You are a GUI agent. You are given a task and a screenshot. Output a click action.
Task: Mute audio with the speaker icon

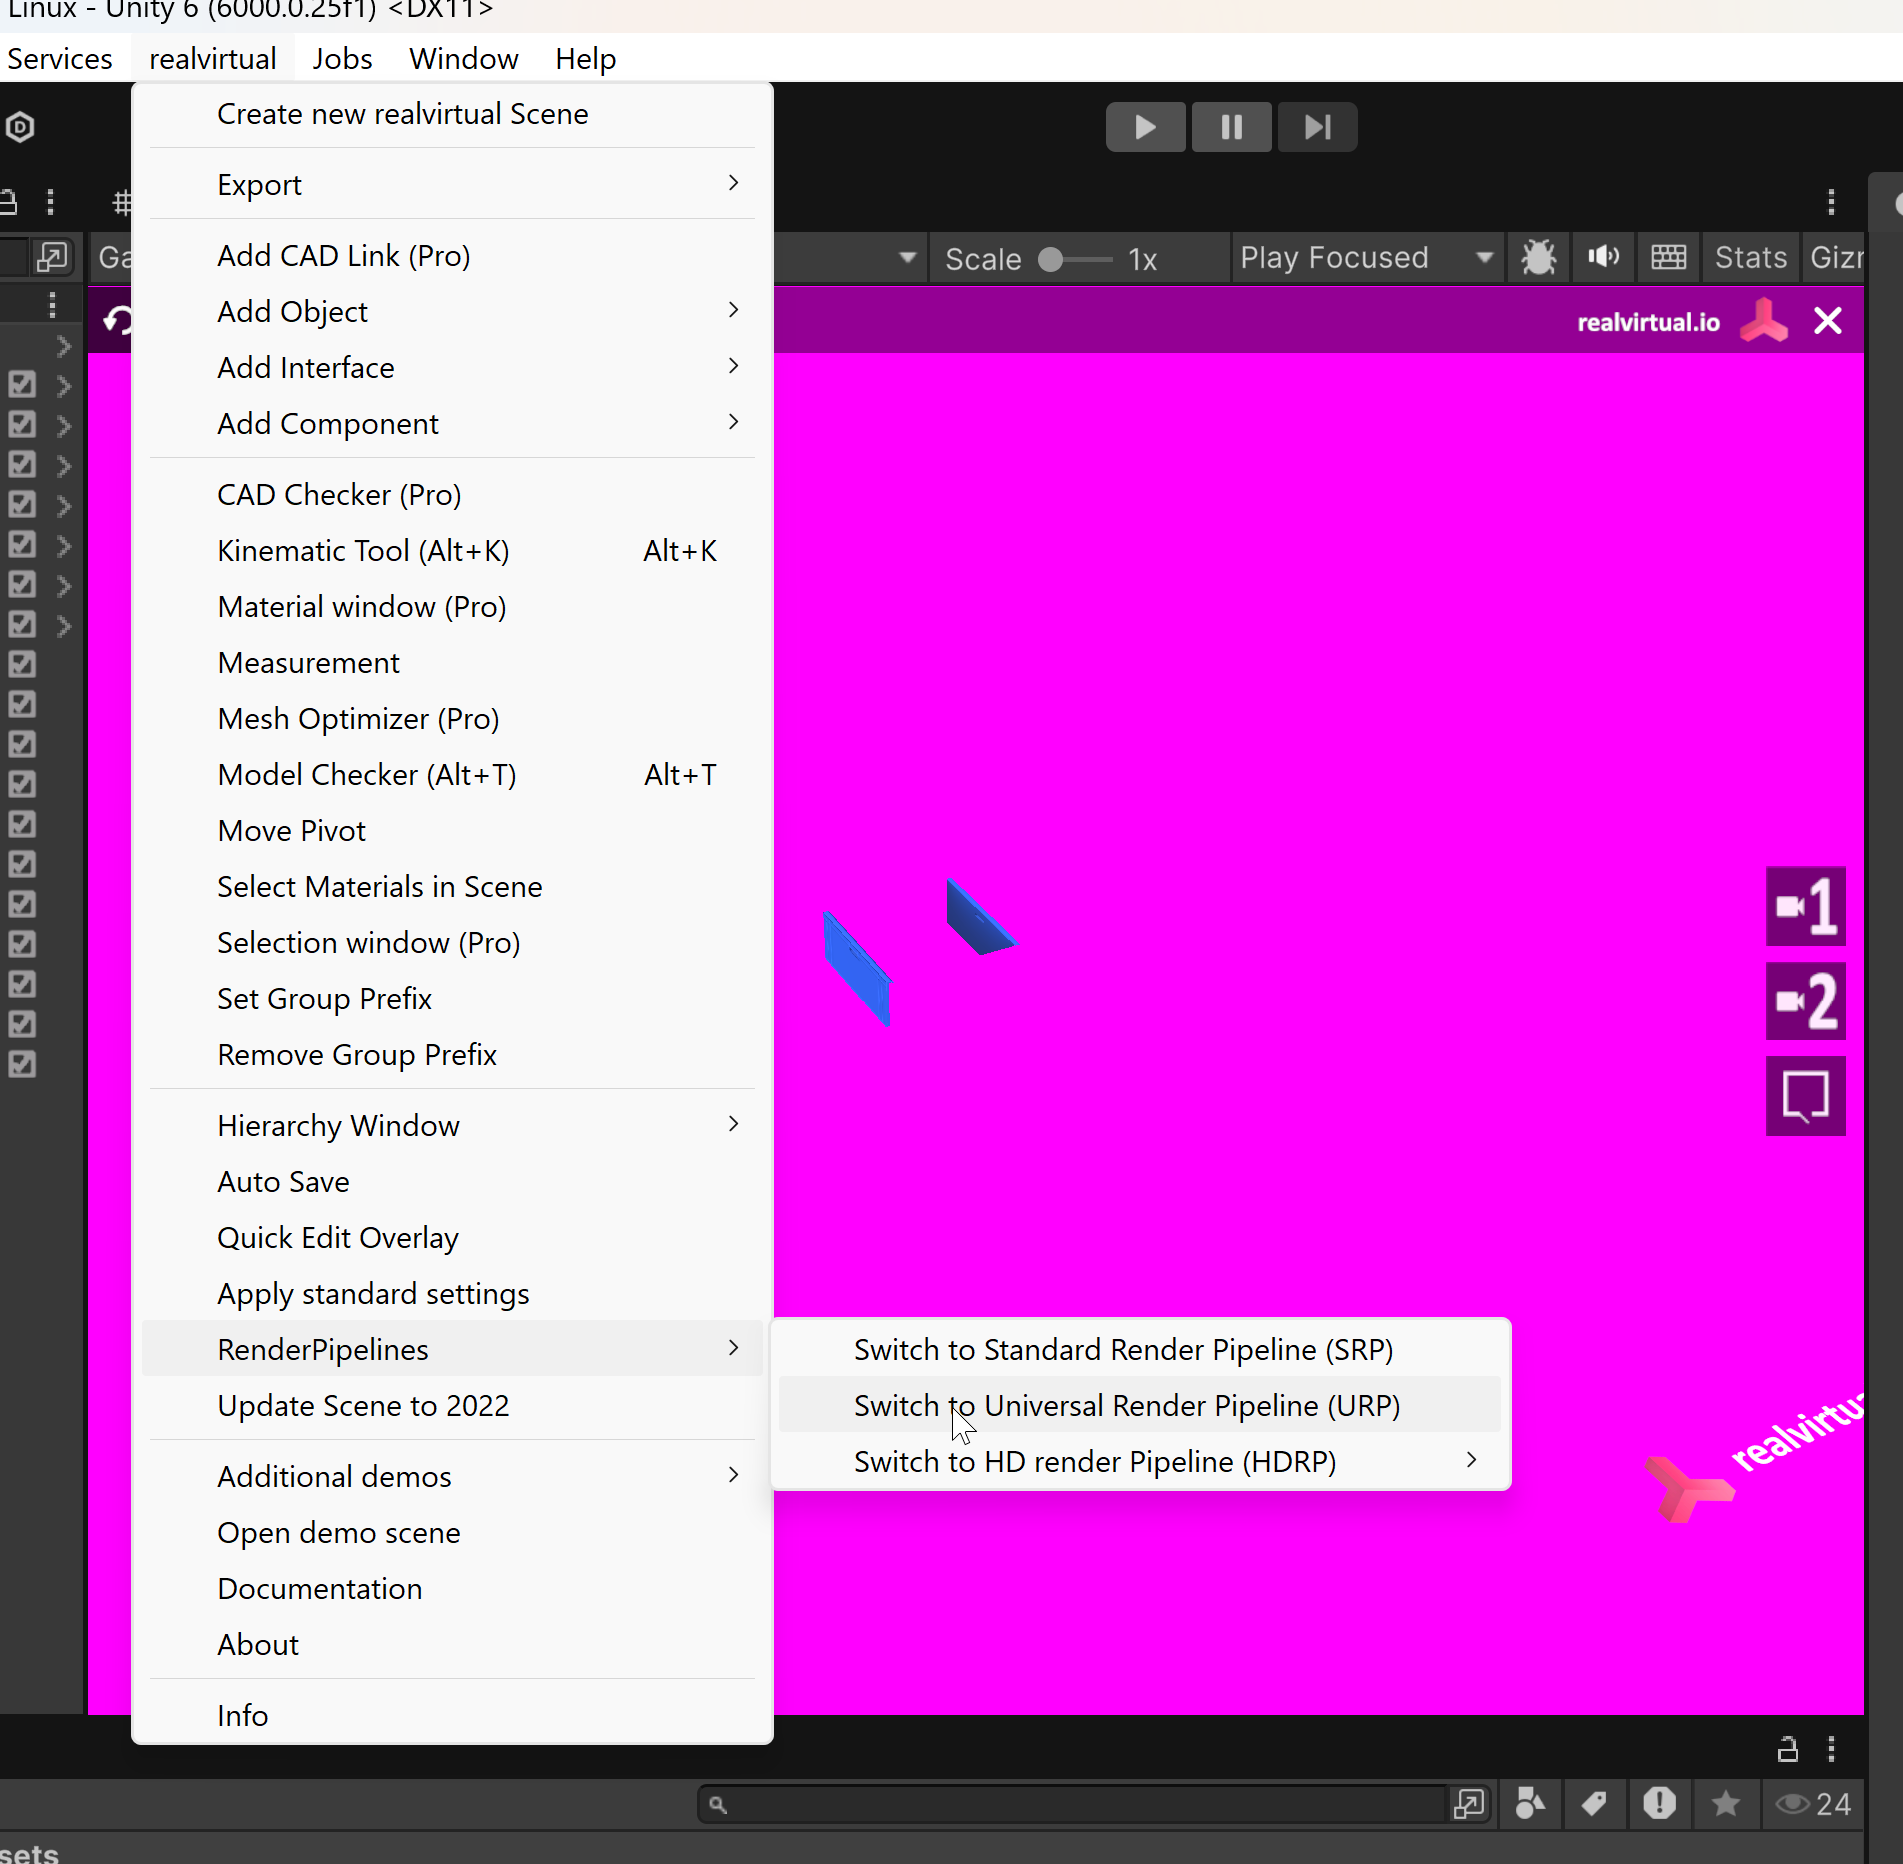1603,258
